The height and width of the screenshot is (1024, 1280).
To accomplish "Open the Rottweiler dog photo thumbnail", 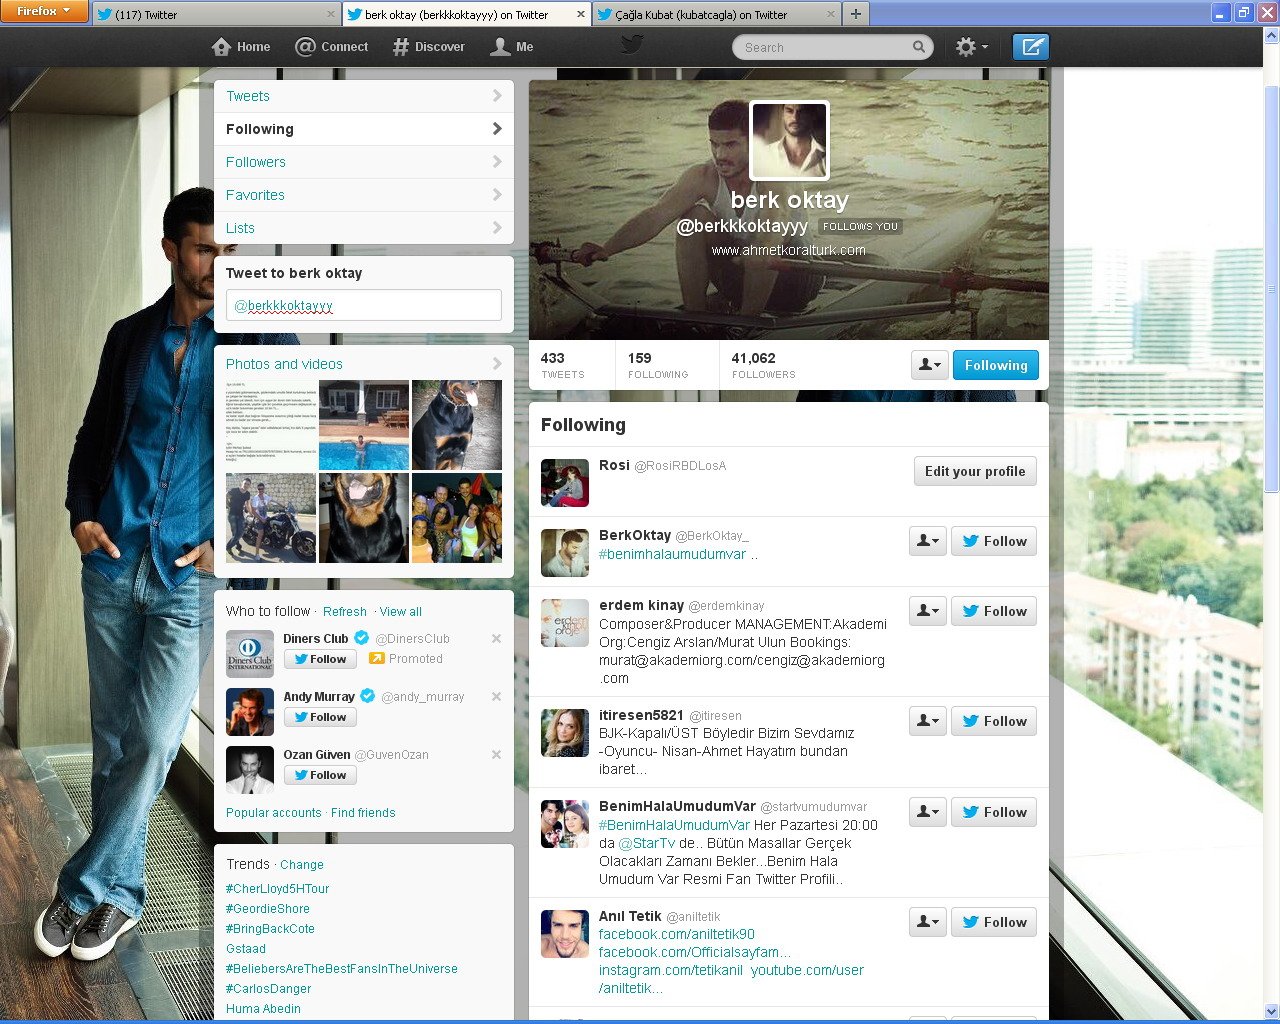I will click(x=457, y=425).
